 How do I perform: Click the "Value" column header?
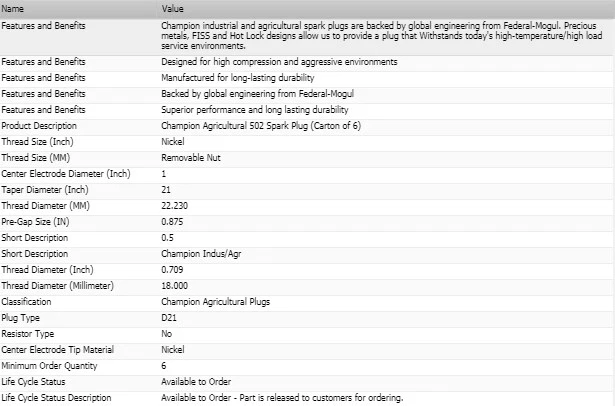(172, 9)
